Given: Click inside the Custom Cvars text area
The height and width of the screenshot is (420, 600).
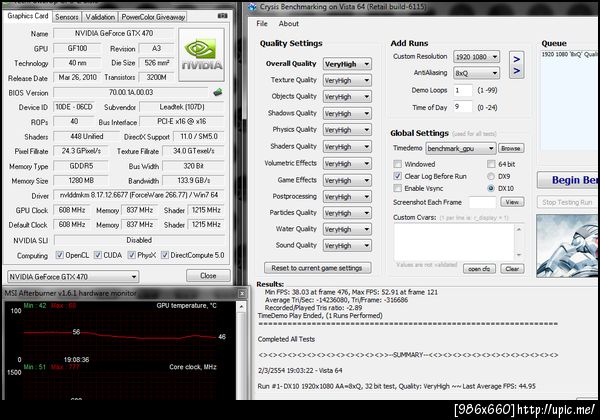Looking at the screenshot, I should [x=454, y=242].
